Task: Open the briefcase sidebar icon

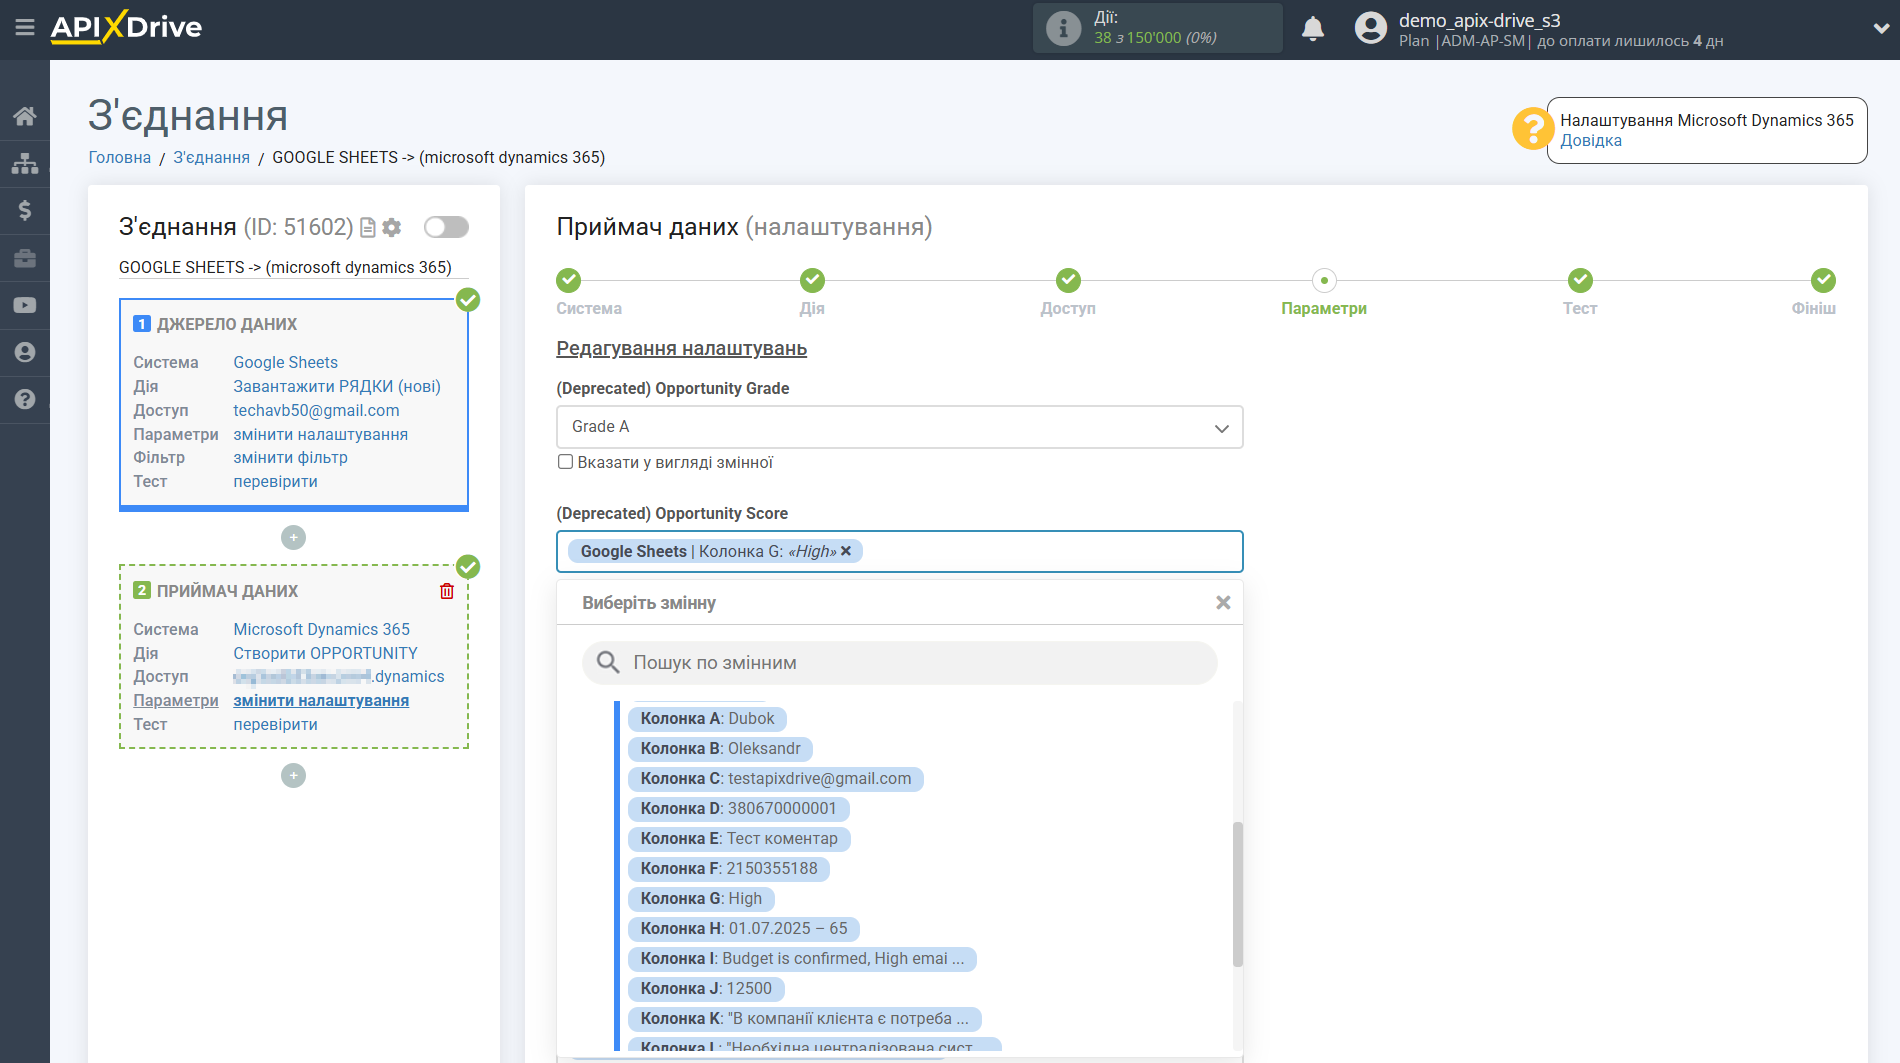Action: coord(25,258)
